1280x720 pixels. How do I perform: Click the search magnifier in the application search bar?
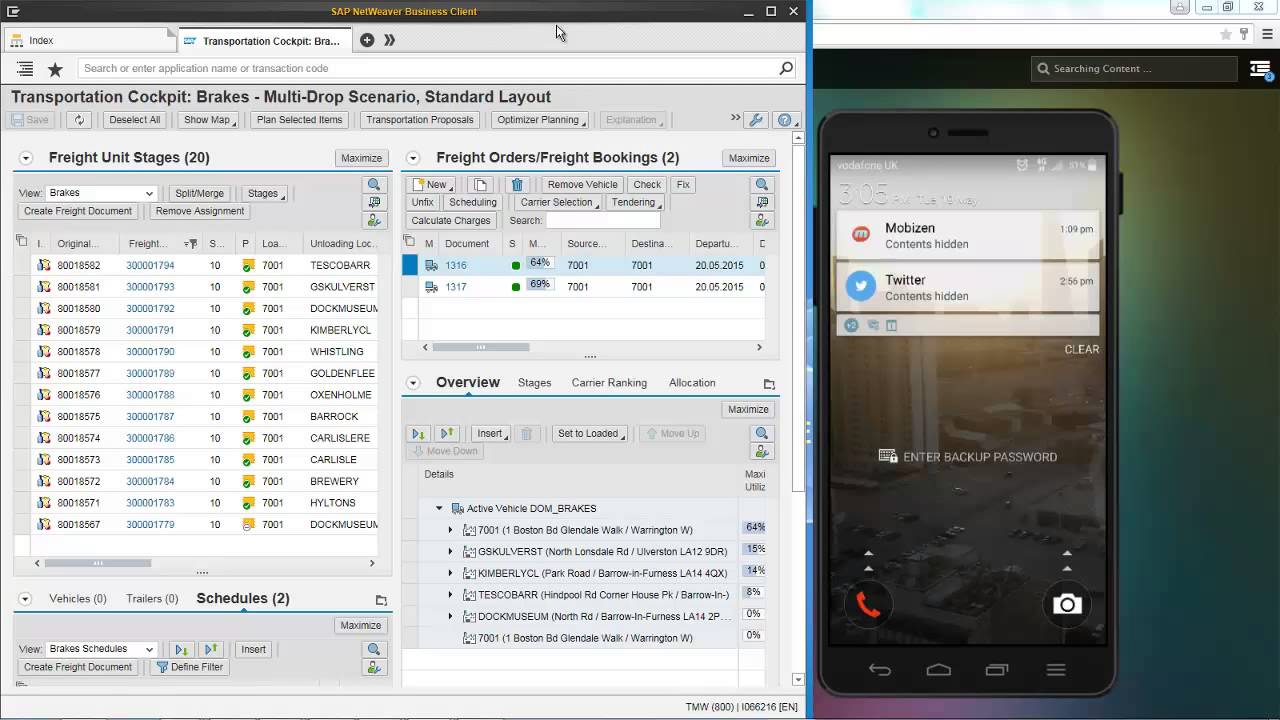(x=786, y=68)
